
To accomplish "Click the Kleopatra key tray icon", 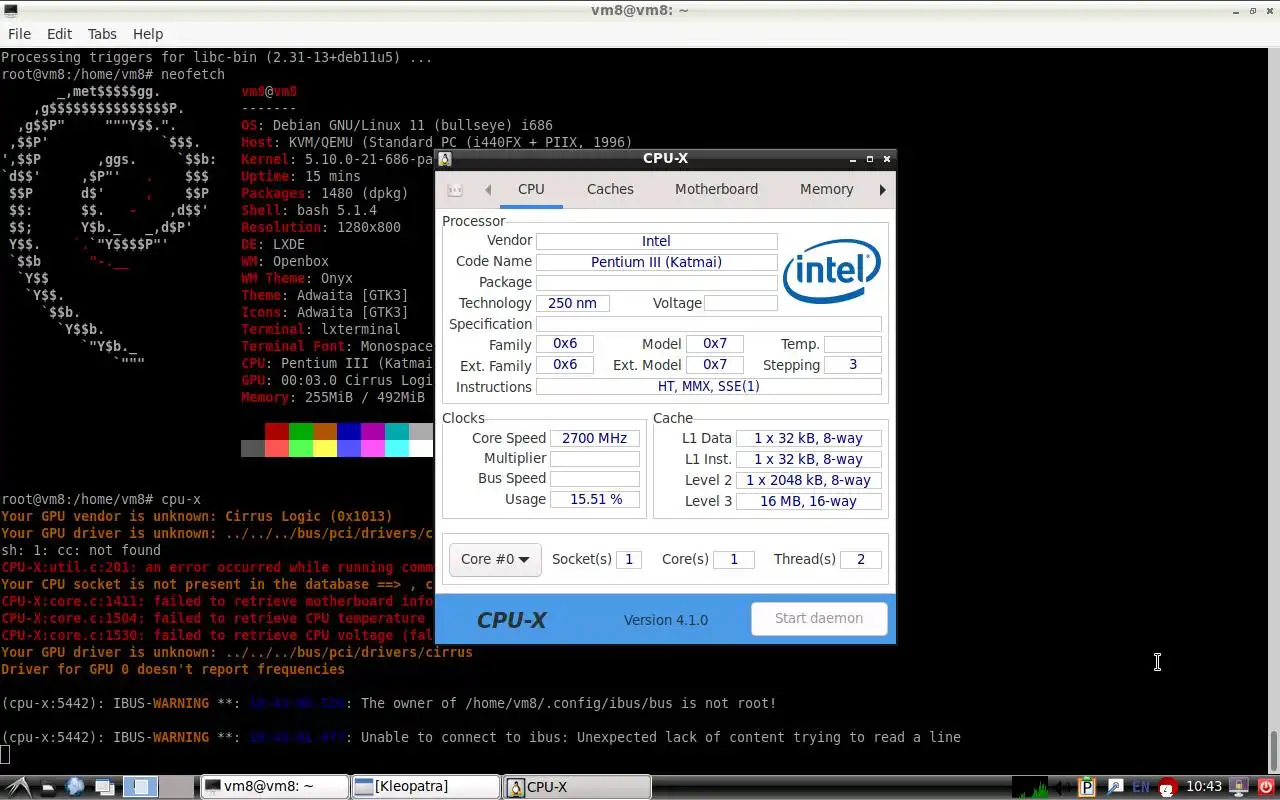I will pos(1115,787).
